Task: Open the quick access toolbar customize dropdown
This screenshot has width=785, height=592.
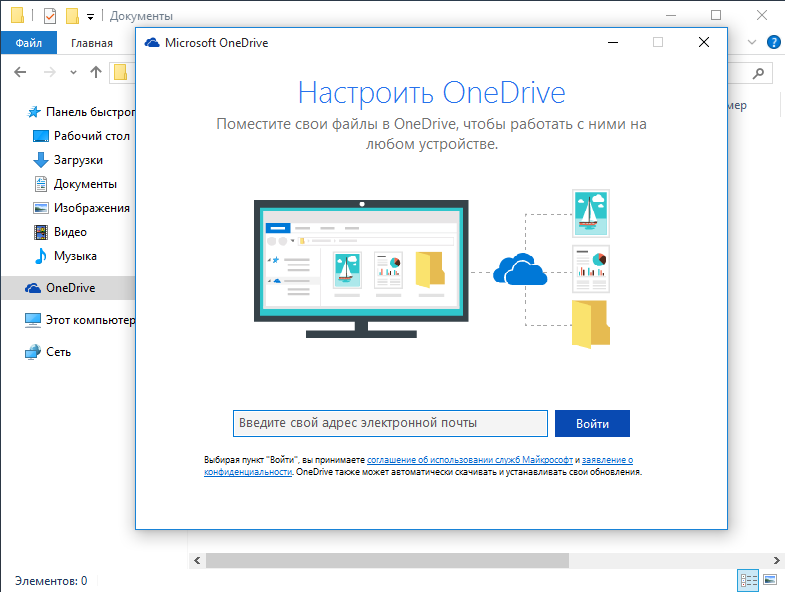Action: 90,17
